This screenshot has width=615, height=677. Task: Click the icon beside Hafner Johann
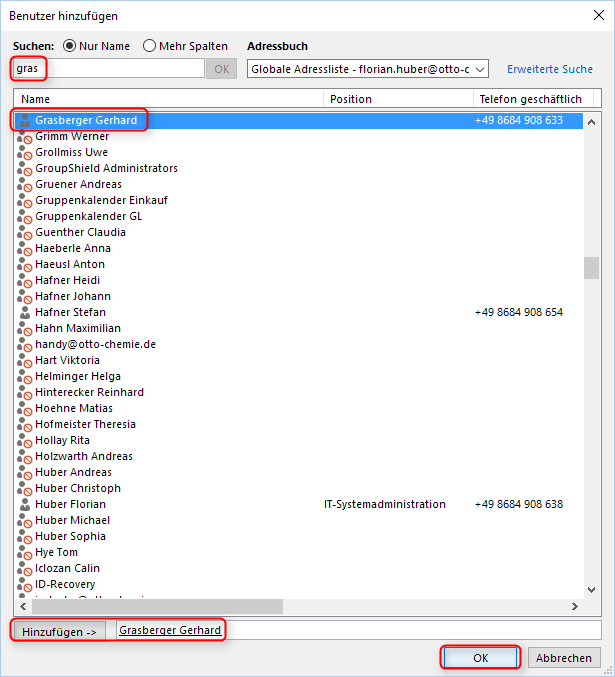[25, 297]
